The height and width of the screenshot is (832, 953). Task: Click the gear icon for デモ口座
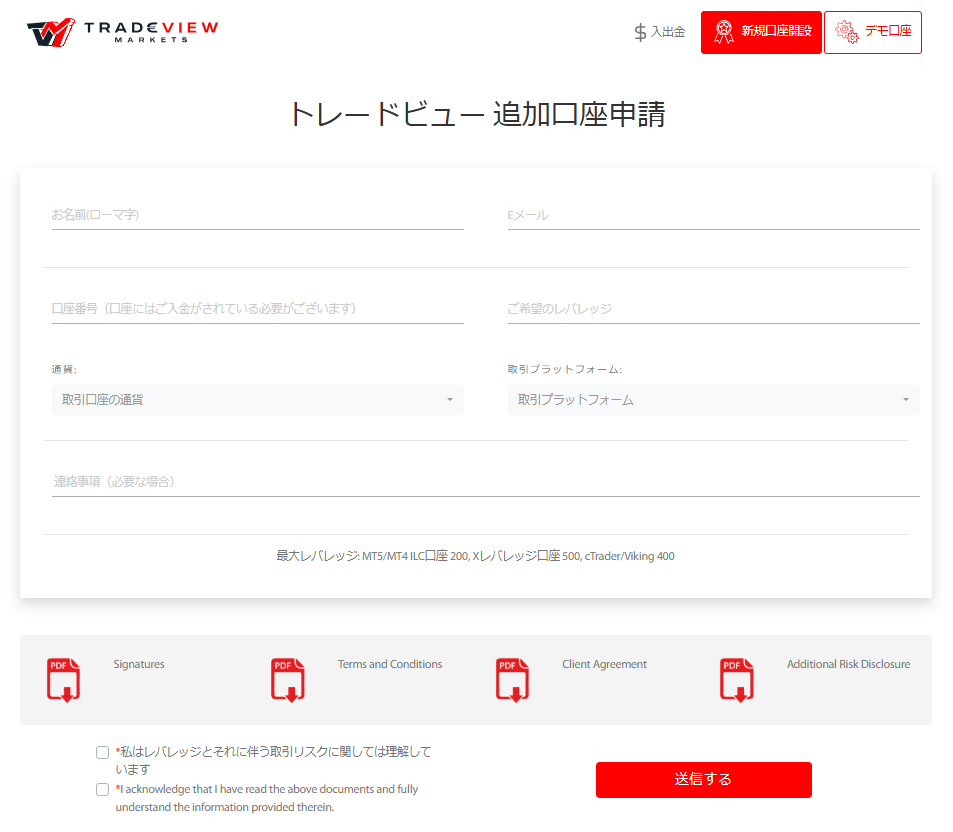846,32
